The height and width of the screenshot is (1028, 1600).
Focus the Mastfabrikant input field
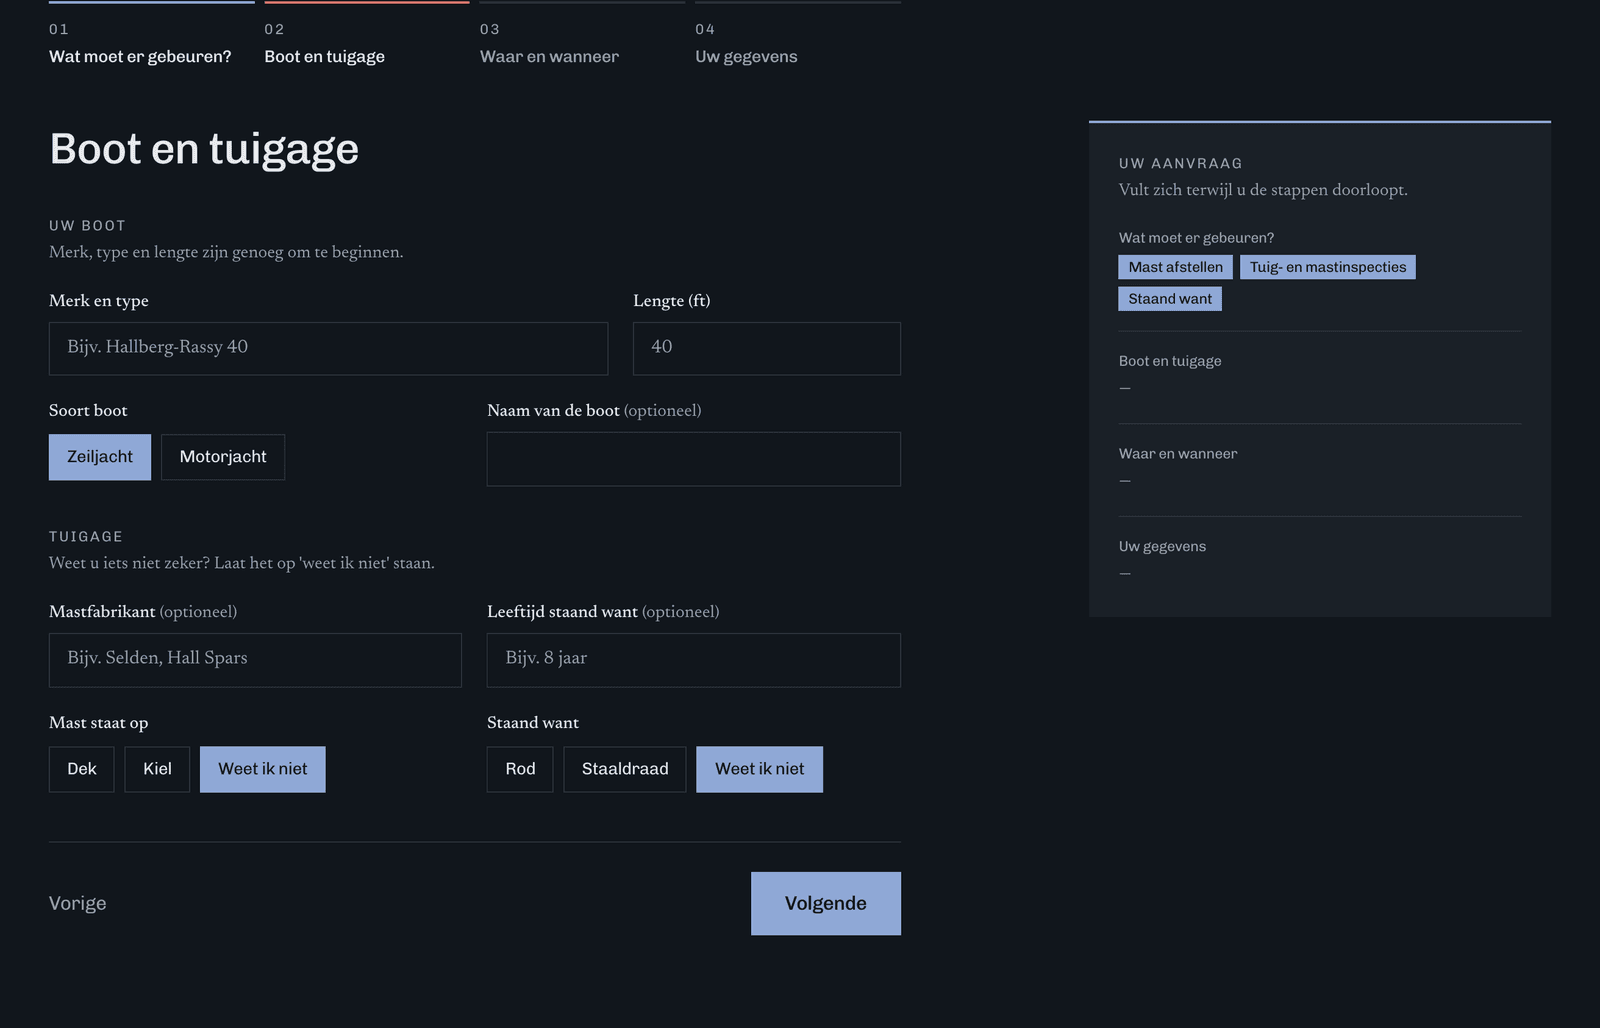255,660
